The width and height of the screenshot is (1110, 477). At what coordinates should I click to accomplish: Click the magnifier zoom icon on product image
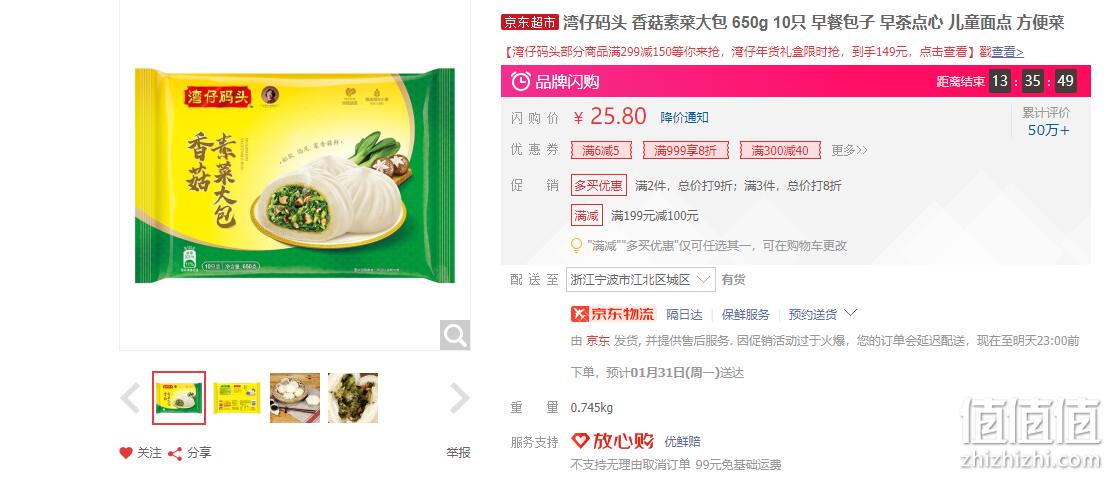tap(454, 335)
